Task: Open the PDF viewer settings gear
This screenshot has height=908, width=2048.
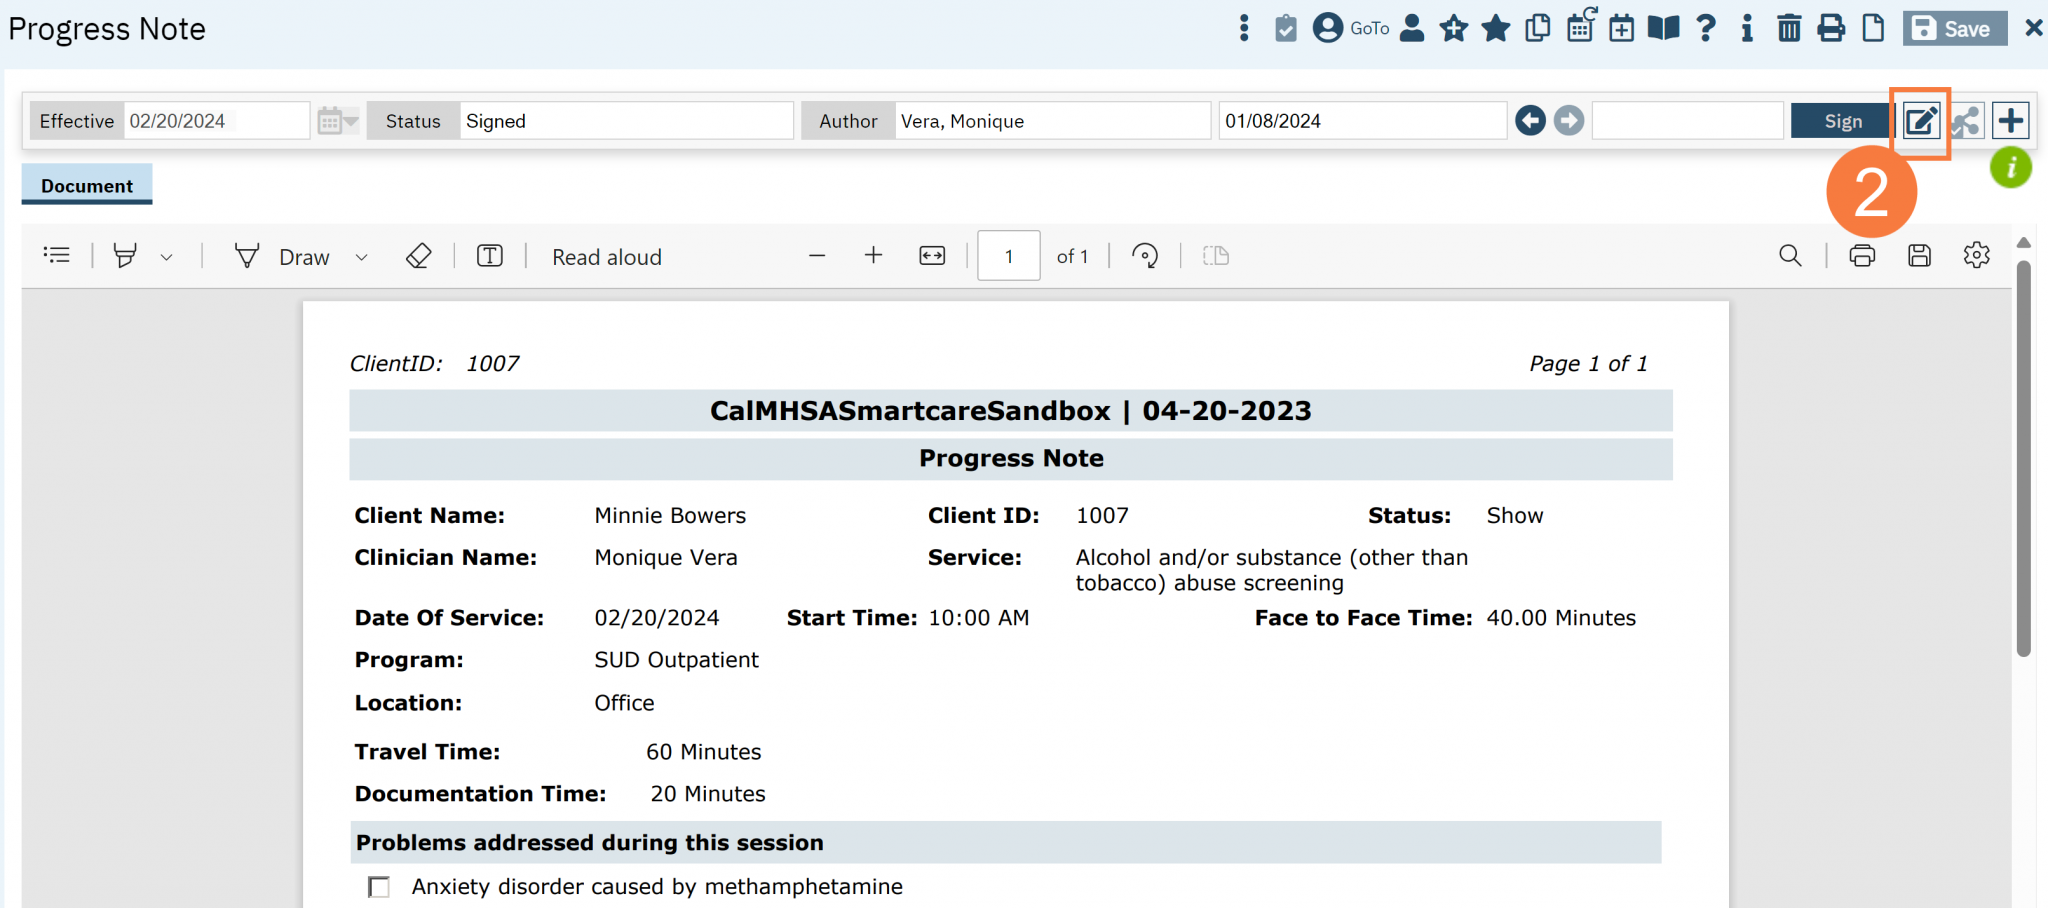Action: (x=1976, y=255)
